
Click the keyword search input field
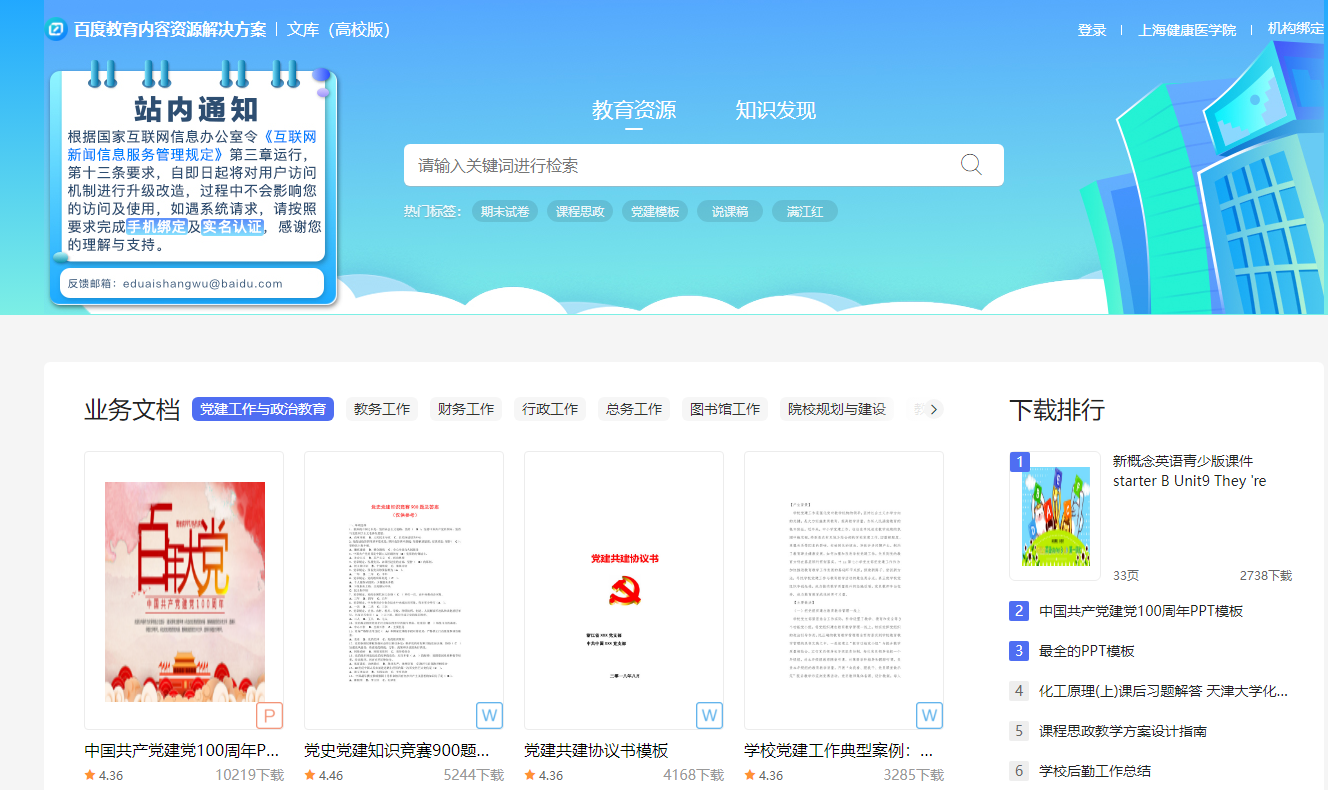point(680,165)
